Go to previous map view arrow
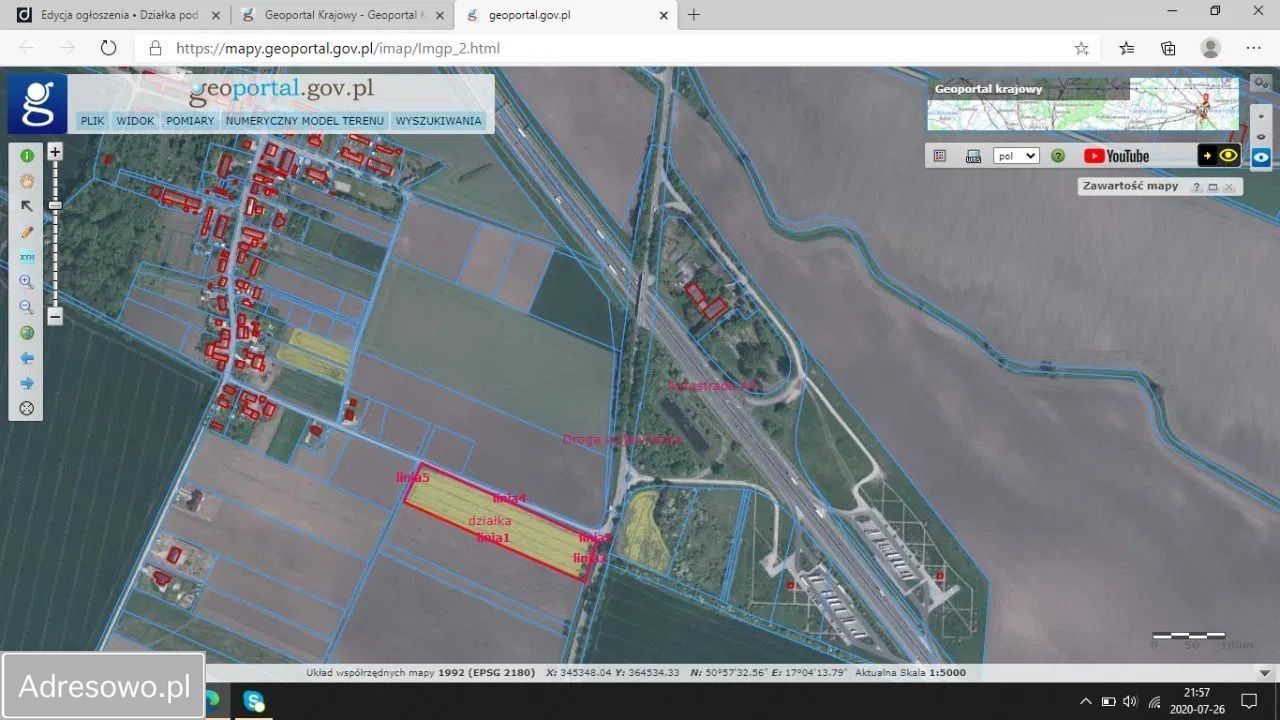The width and height of the screenshot is (1280, 720). click(27, 358)
